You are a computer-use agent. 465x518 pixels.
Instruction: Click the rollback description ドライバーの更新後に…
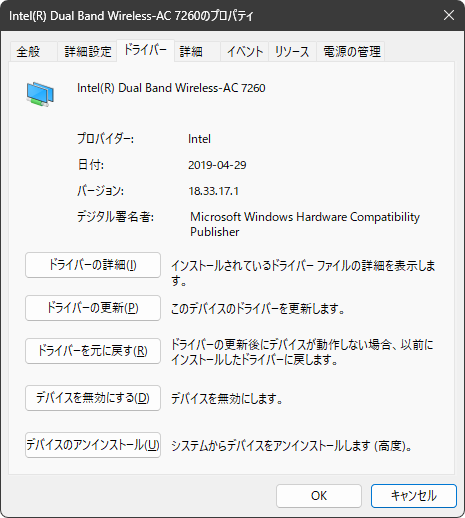click(x=302, y=352)
